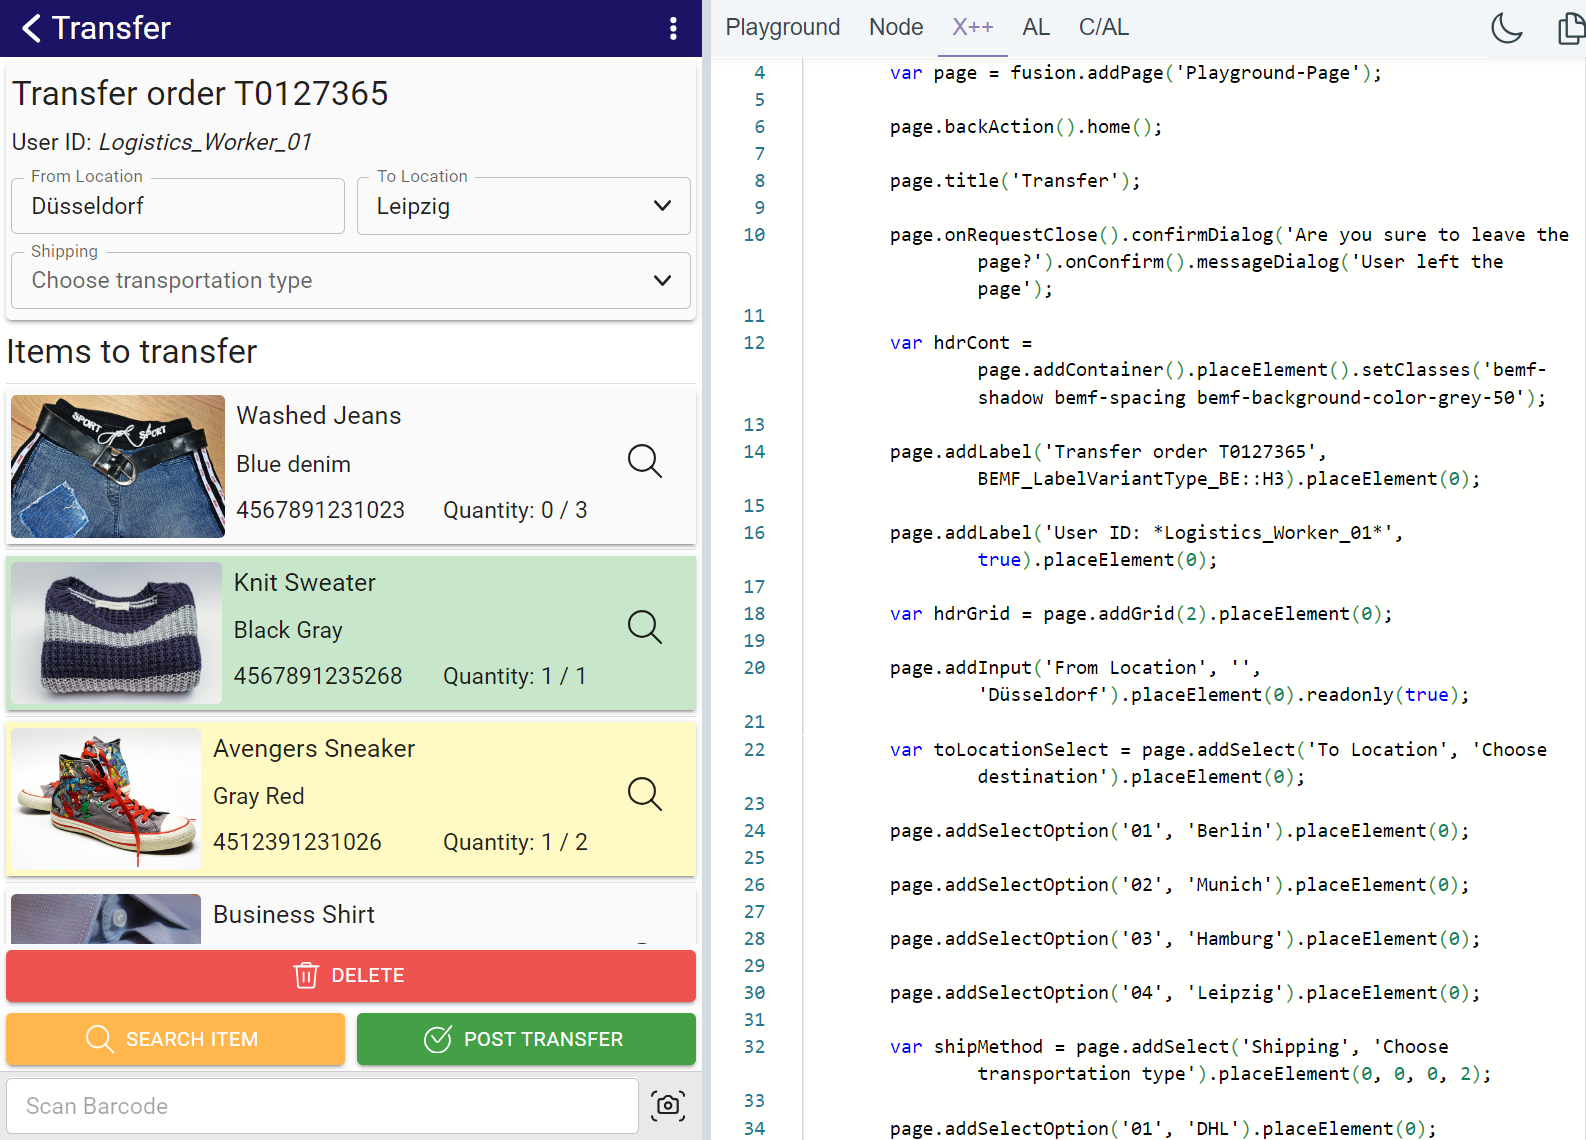The image size is (1586, 1140).
Task: Click the Knit Sweater item title
Action: tap(305, 582)
